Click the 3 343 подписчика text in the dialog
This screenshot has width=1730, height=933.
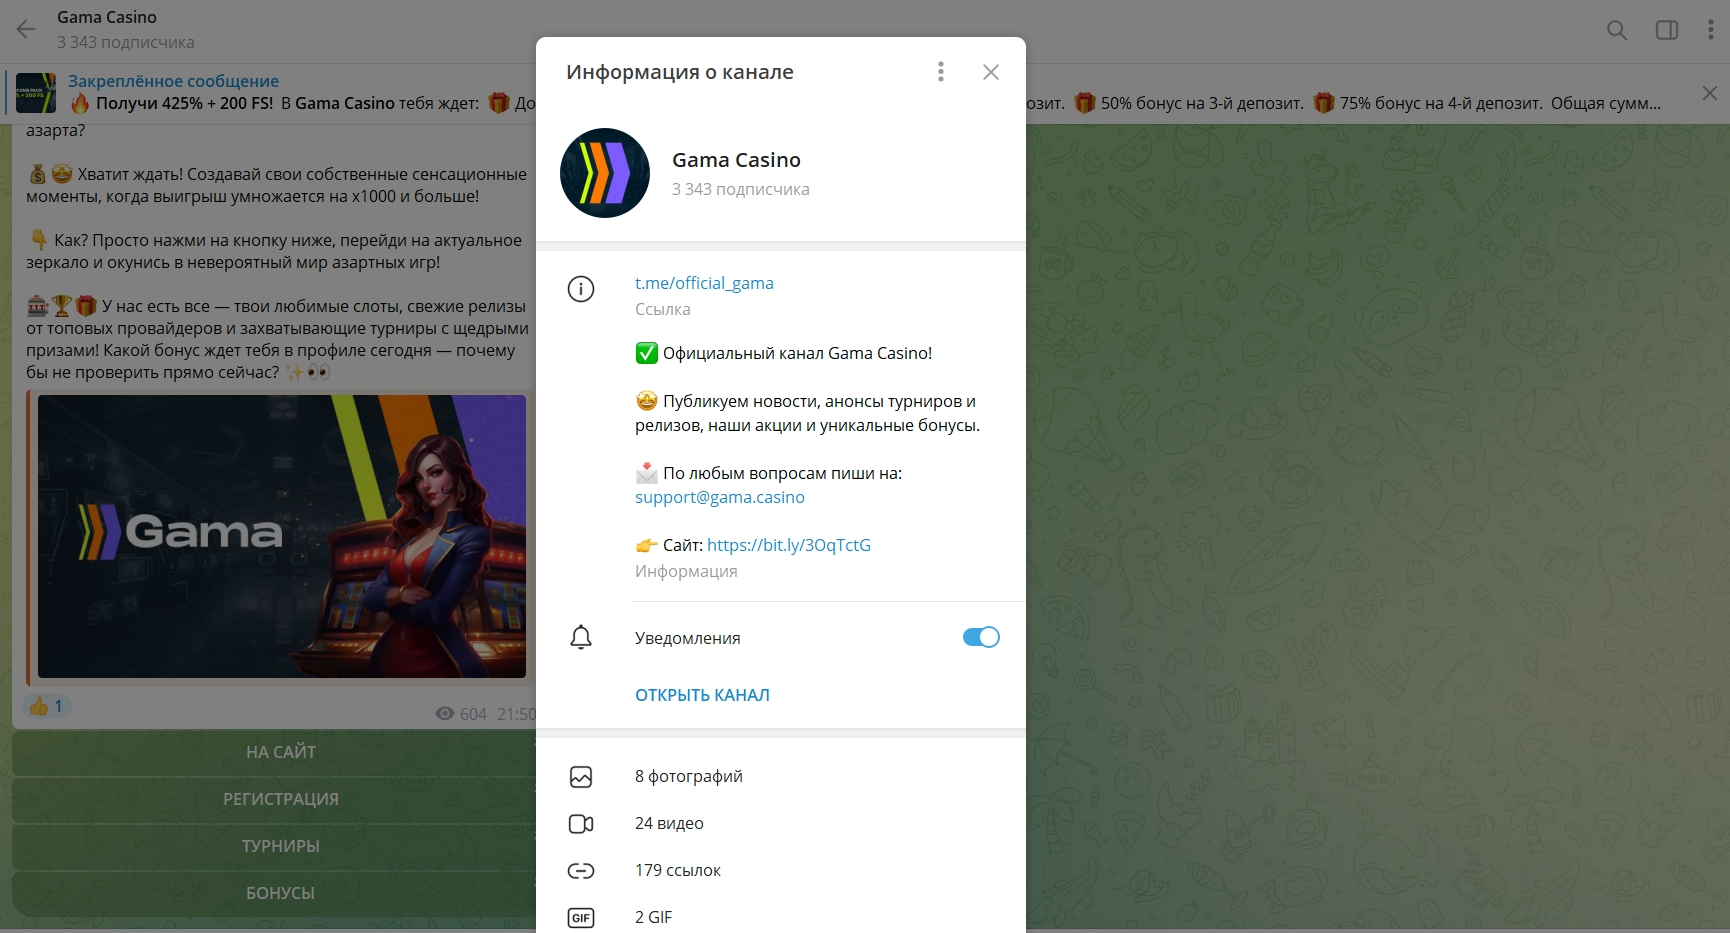[x=741, y=189]
